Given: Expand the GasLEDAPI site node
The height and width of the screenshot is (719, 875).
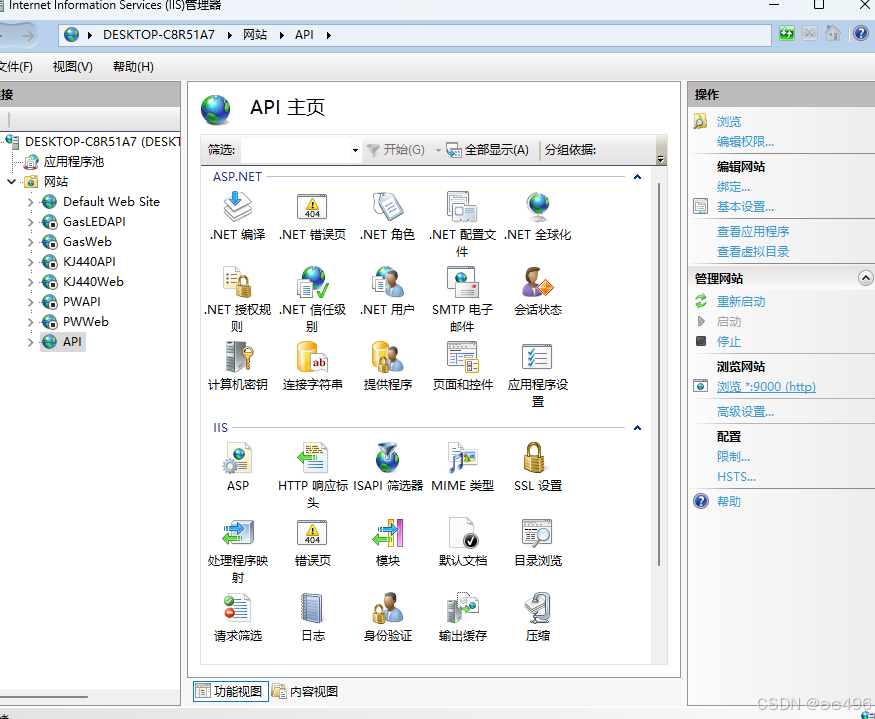Looking at the screenshot, I should tap(31, 222).
